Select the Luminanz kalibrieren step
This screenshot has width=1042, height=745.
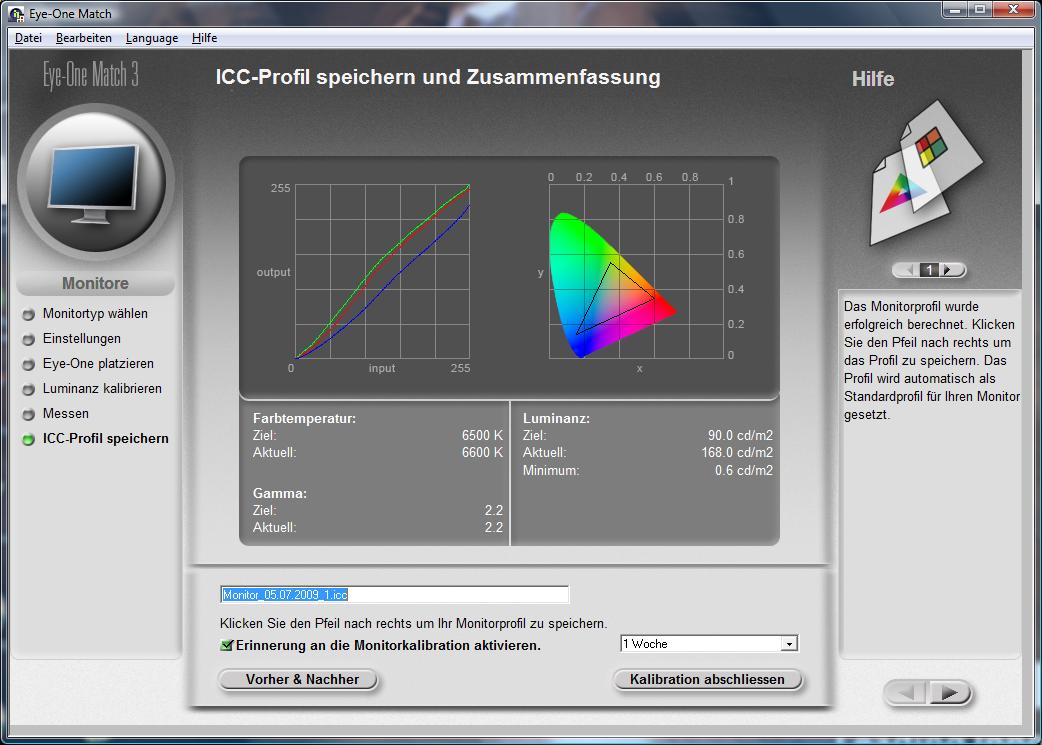(x=102, y=389)
